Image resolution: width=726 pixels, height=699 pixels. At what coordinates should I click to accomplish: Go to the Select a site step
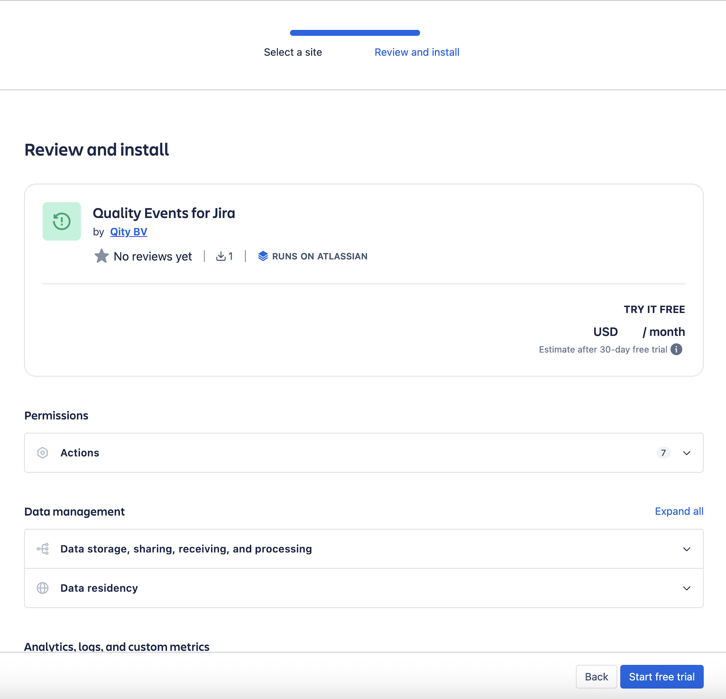pyautogui.click(x=293, y=52)
